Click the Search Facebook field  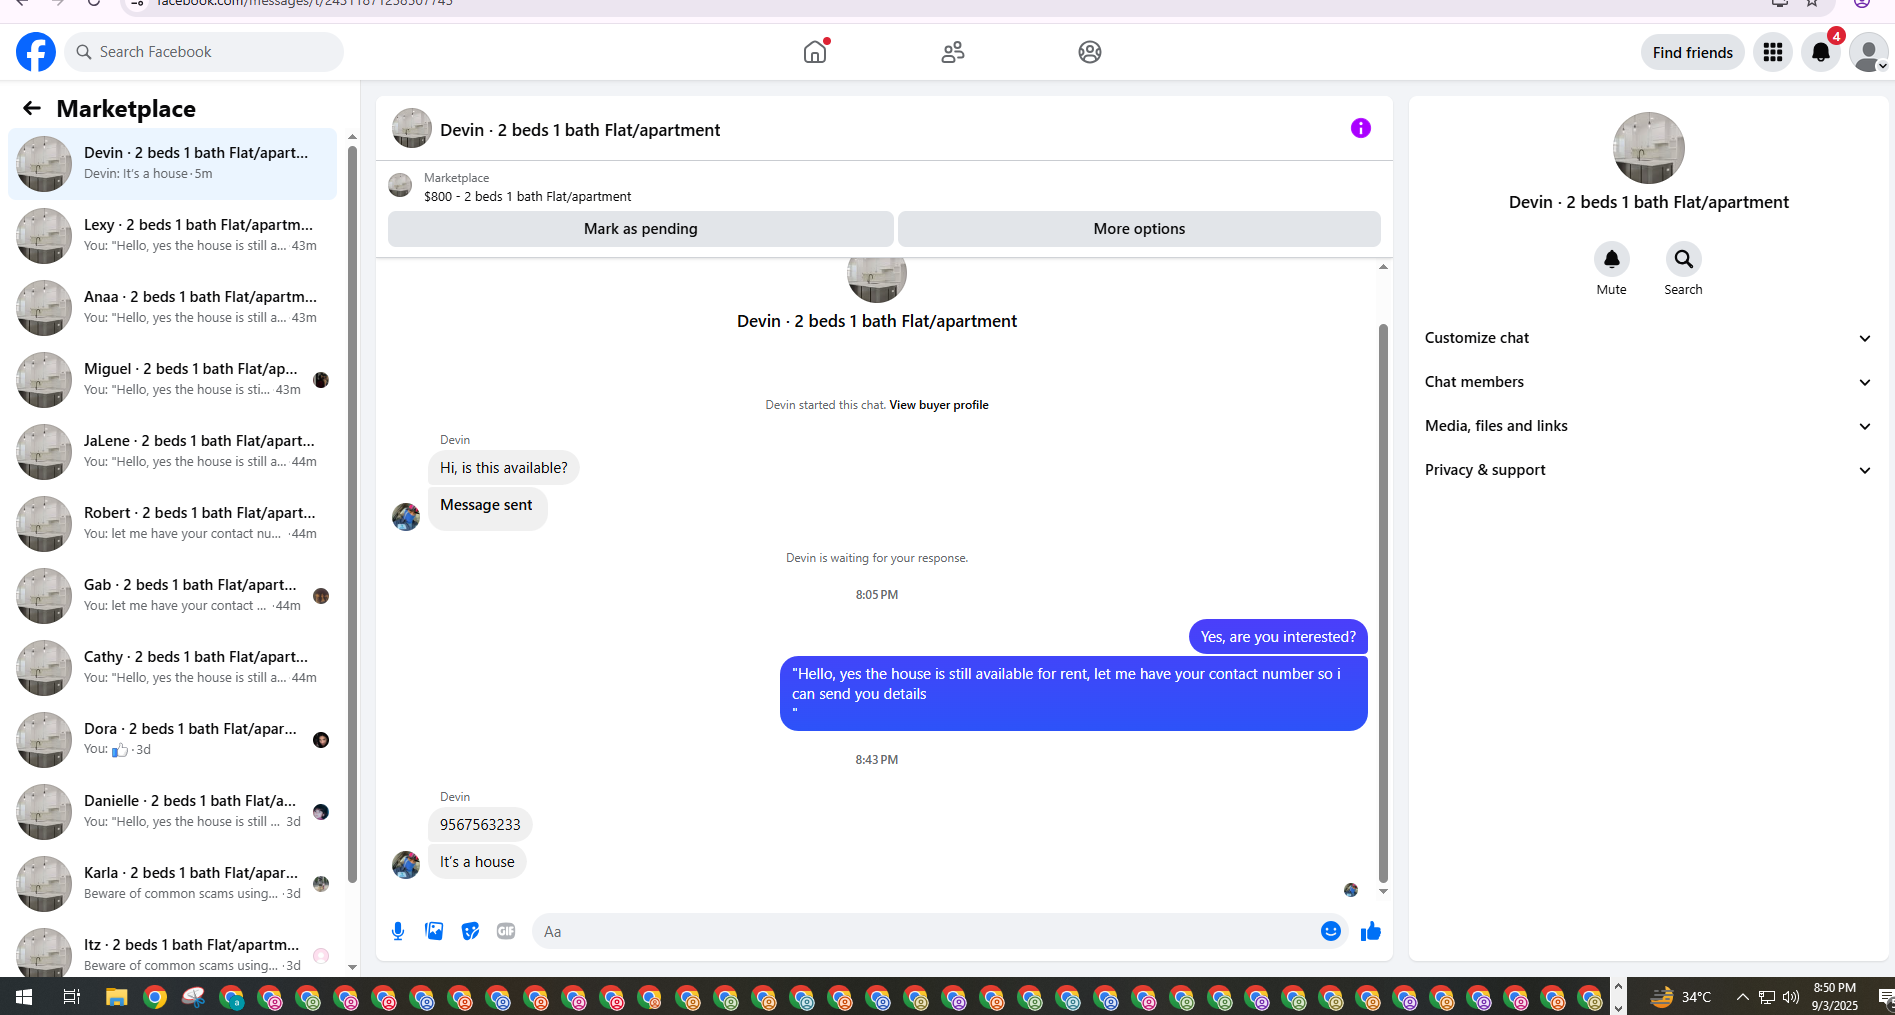pyautogui.click(x=204, y=52)
